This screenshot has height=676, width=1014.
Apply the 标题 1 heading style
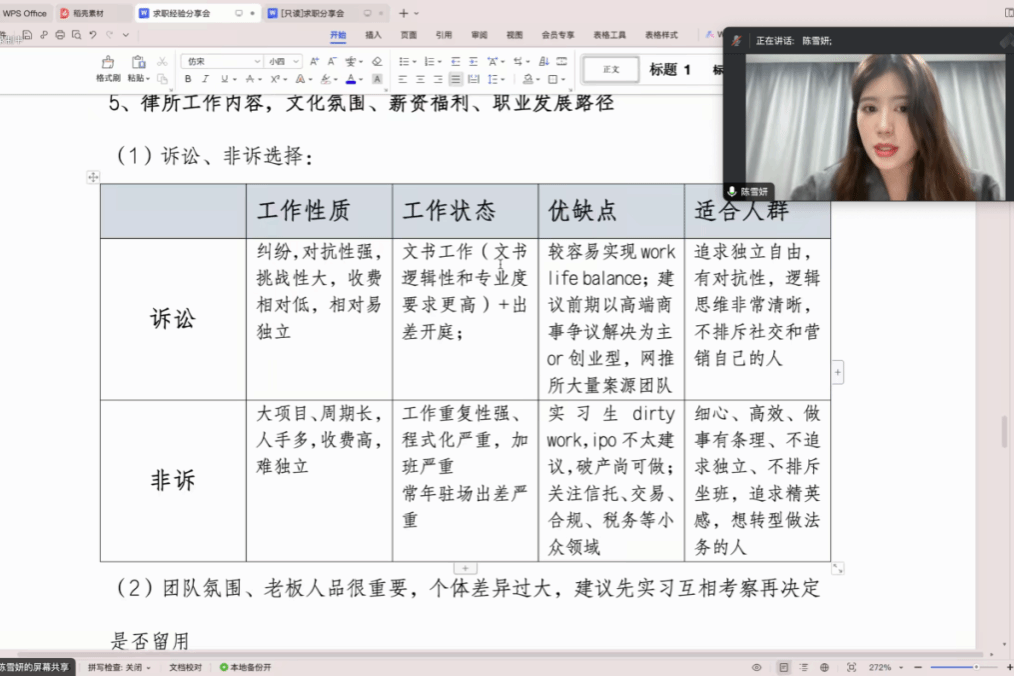(x=669, y=70)
